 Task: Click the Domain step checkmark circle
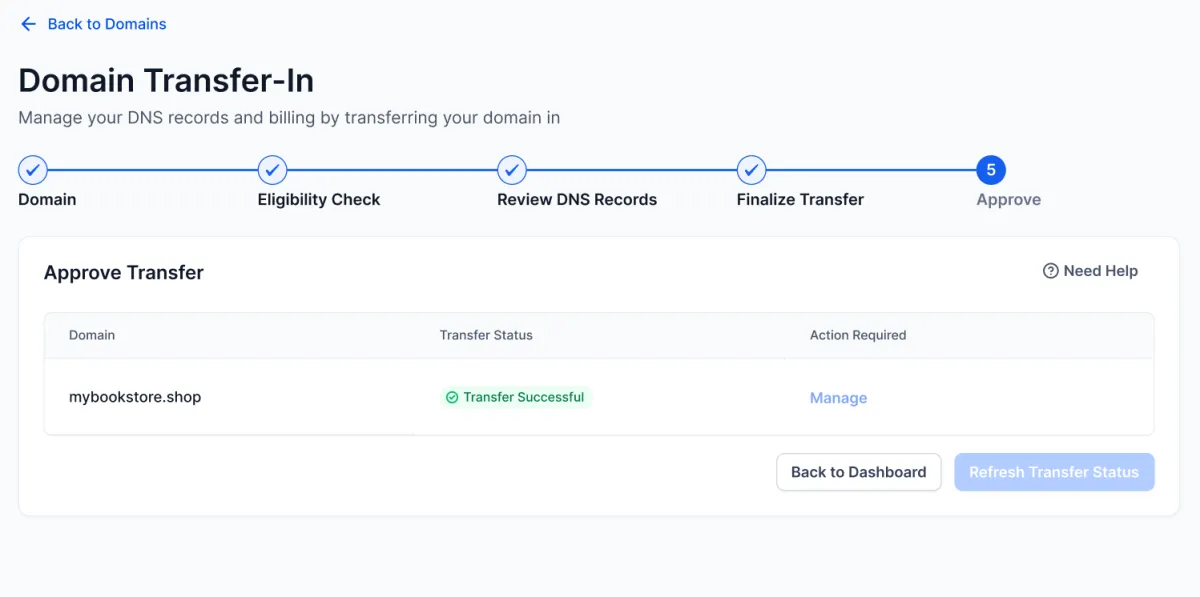point(33,170)
